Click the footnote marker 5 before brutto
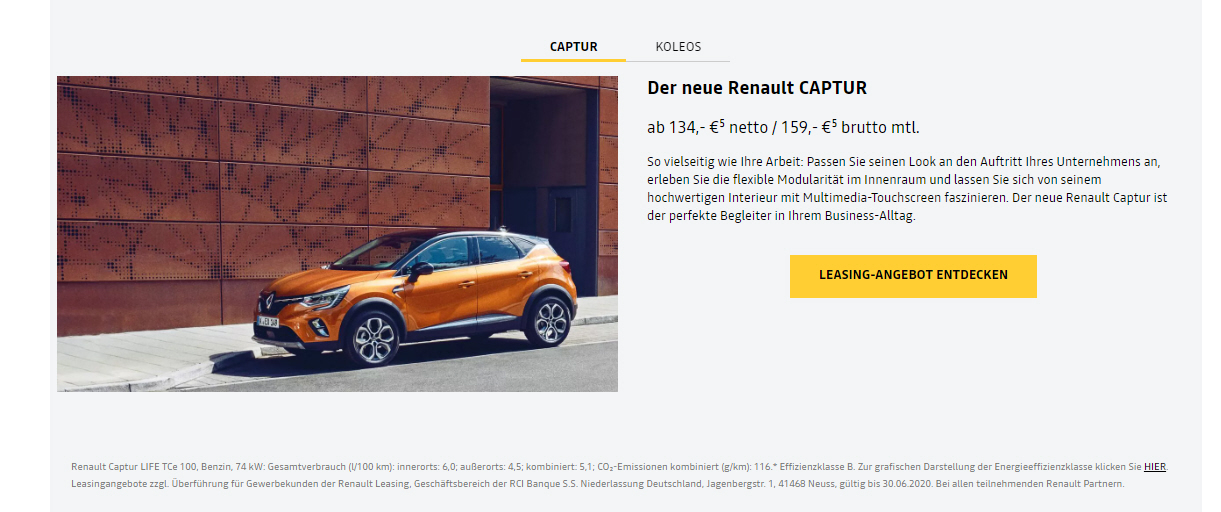This screenshot has width=1221, height=512. point(834,123)
